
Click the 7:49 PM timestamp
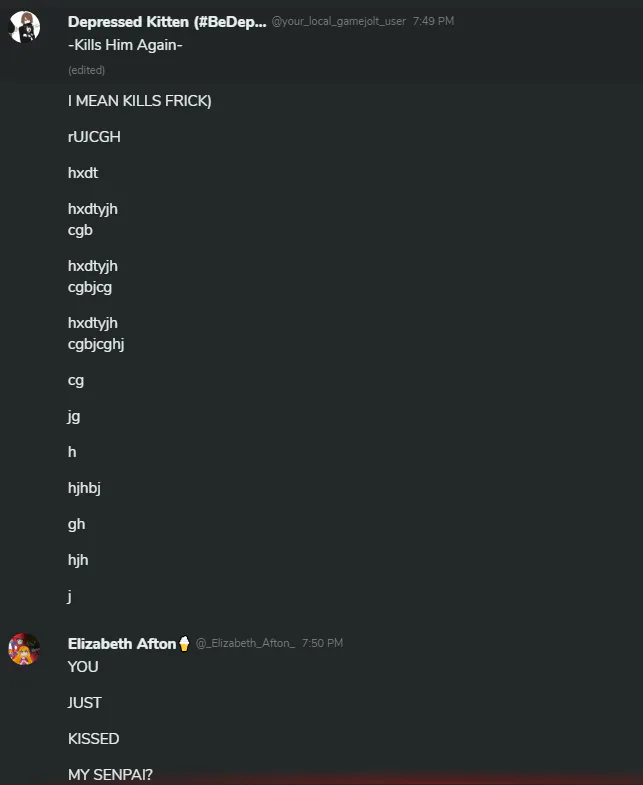click(x=433, y=21)
